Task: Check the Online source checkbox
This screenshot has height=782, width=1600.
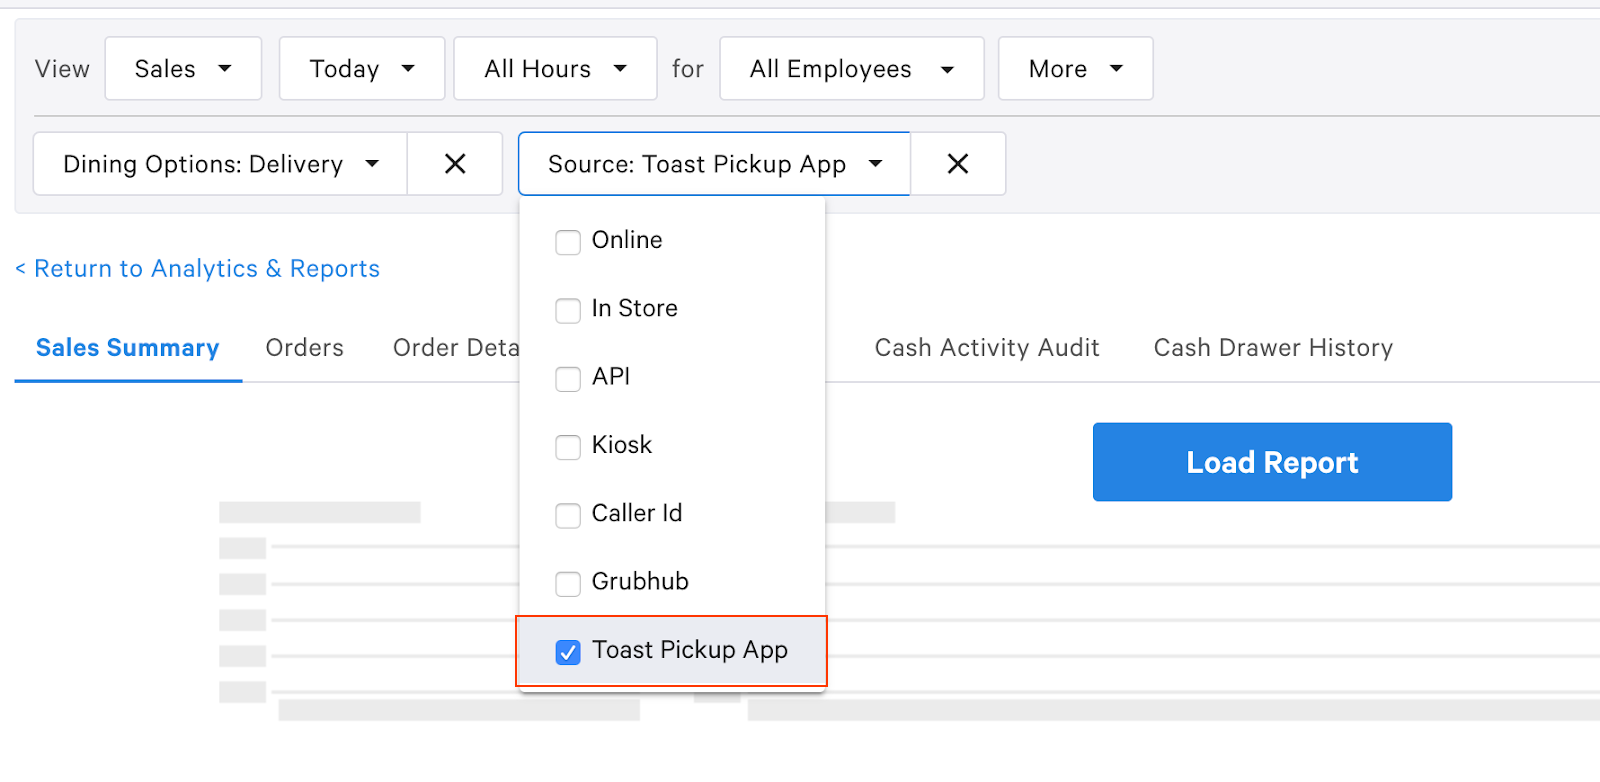Action: [x=568, y=242]
